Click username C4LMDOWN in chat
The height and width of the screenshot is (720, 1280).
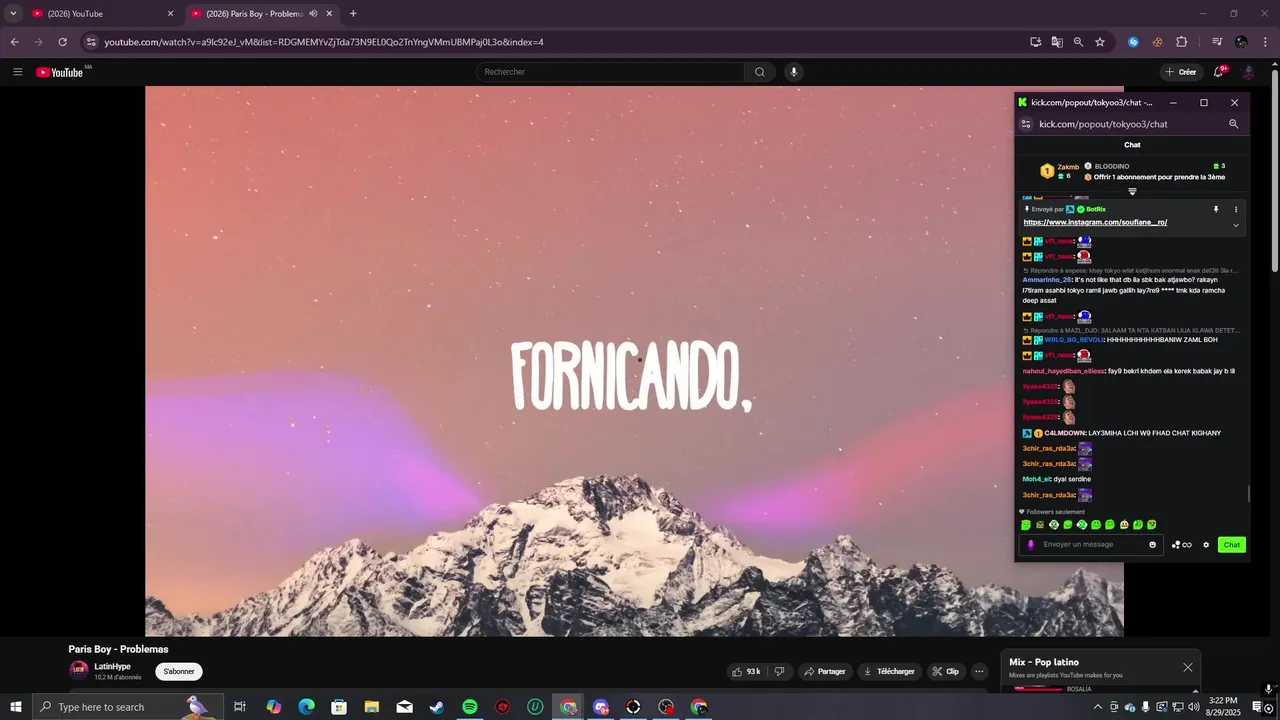click(1065, 433)
